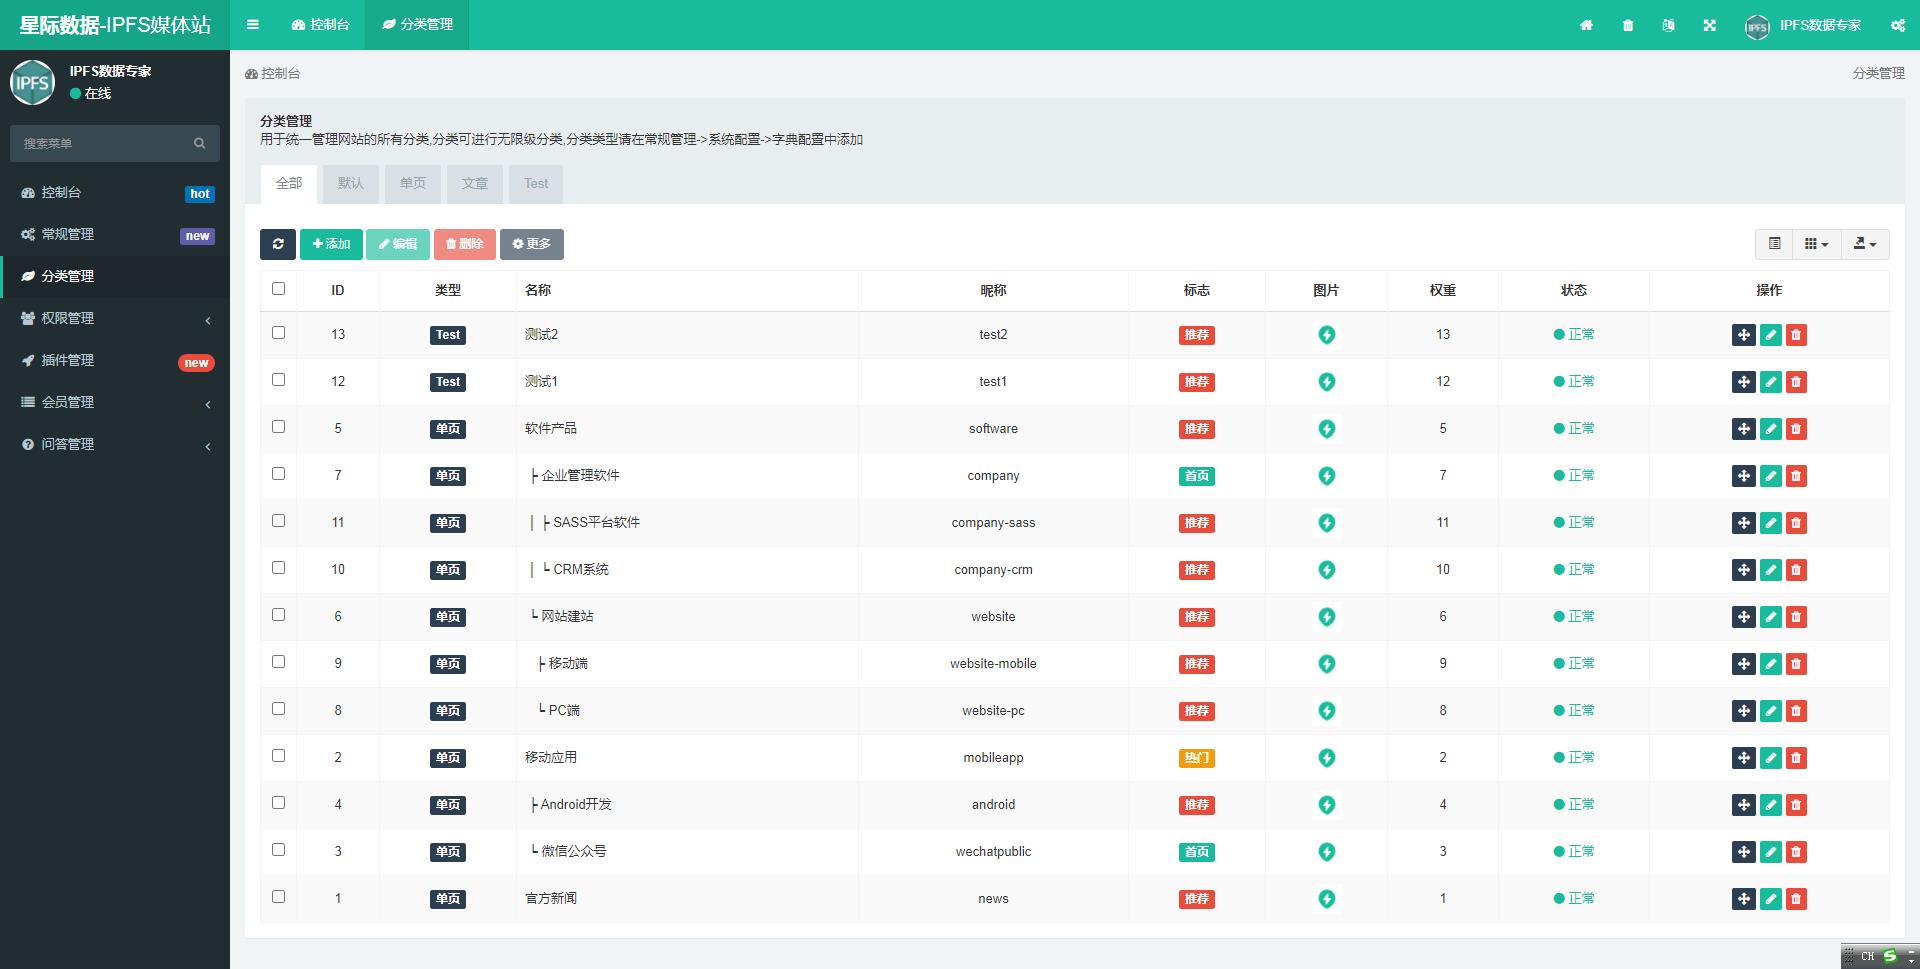This screenshot has width=1920, height=969.
Task: Click the company-sass nickname cell
Action: point(993,523)
